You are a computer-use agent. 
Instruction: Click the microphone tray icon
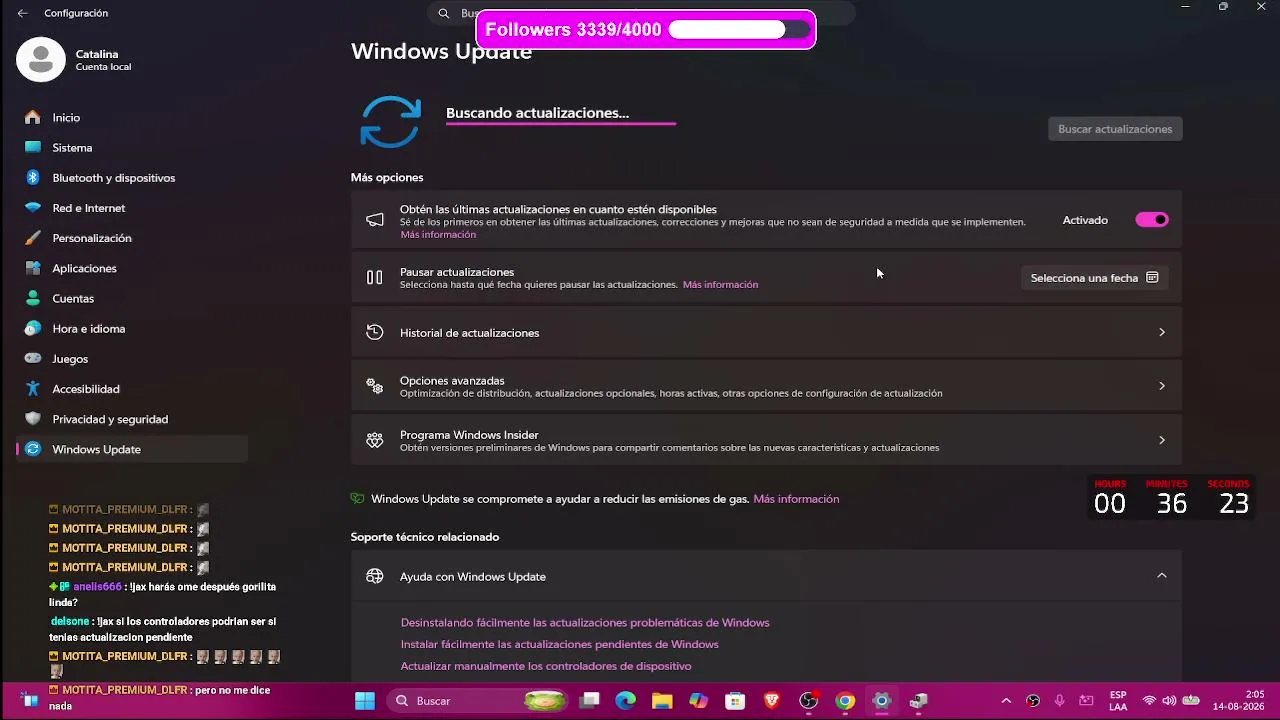[1059, 701]
